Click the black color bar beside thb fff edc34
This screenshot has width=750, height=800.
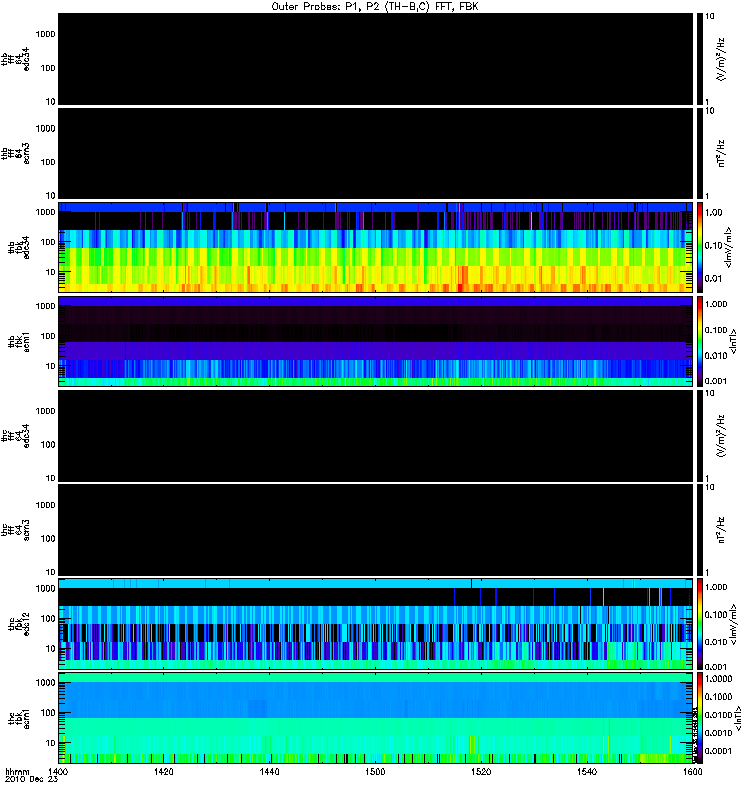point(700,59)
